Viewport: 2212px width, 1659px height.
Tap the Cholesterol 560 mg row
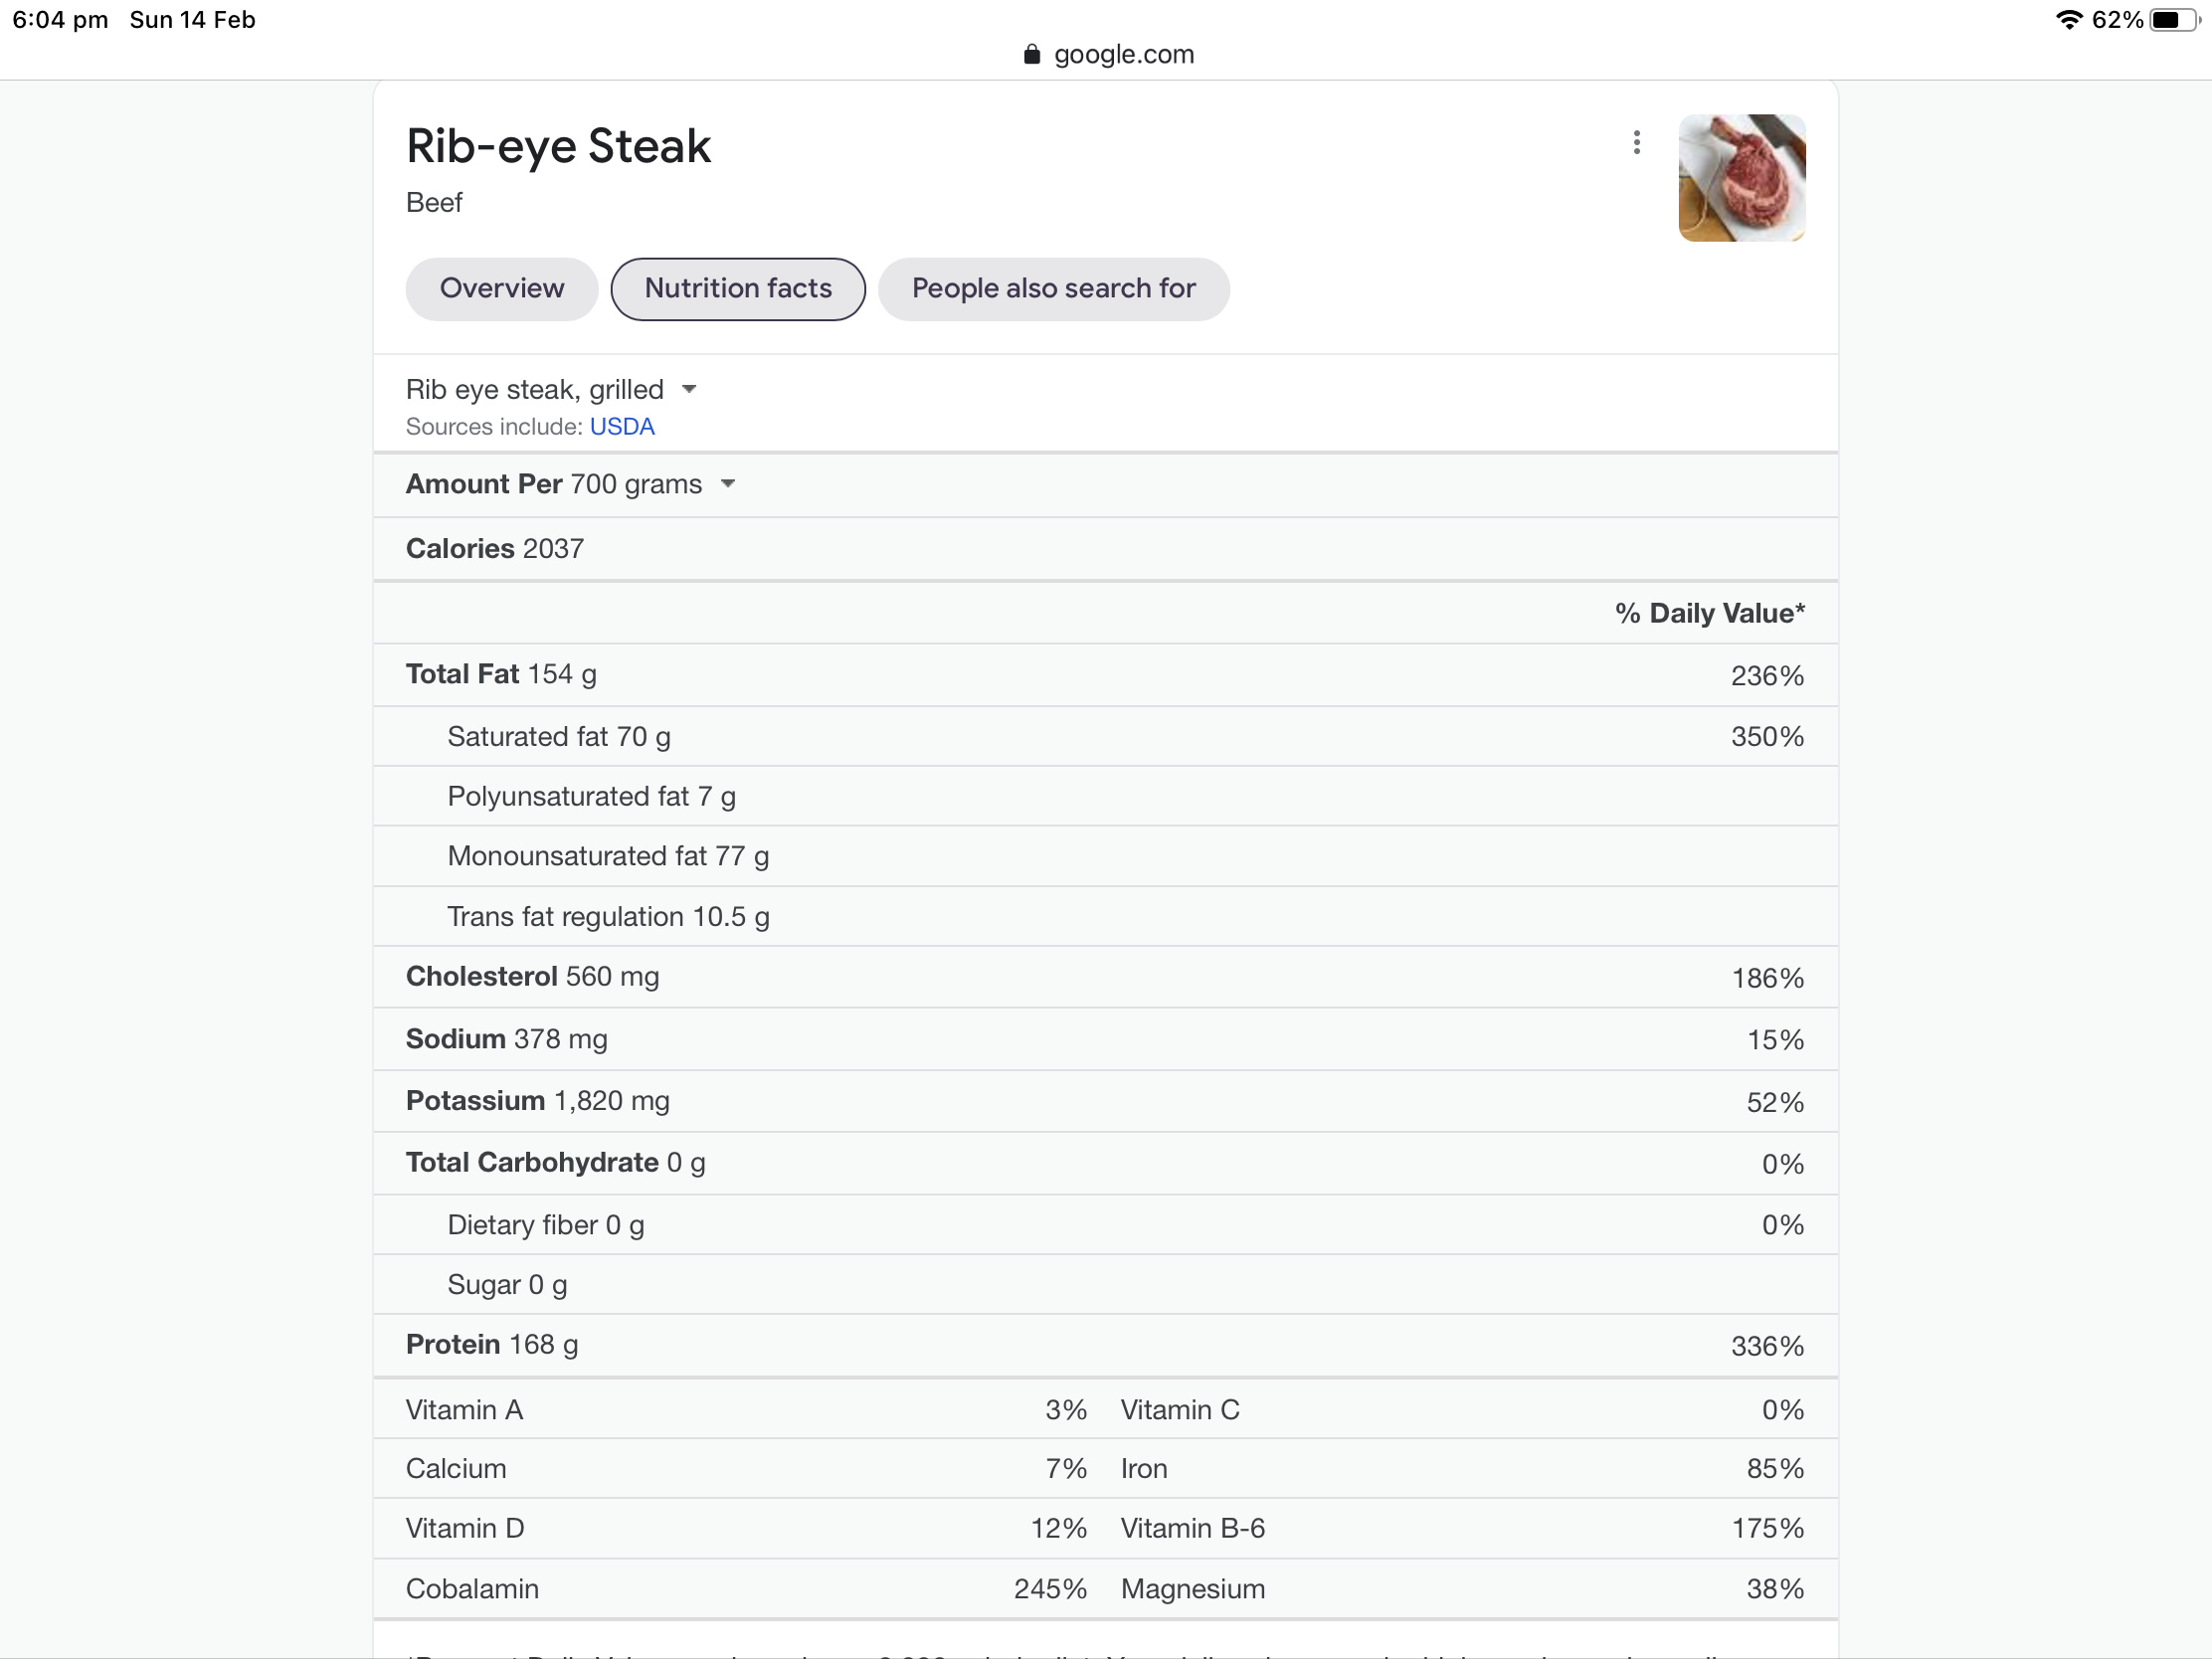pos(1105,977)
